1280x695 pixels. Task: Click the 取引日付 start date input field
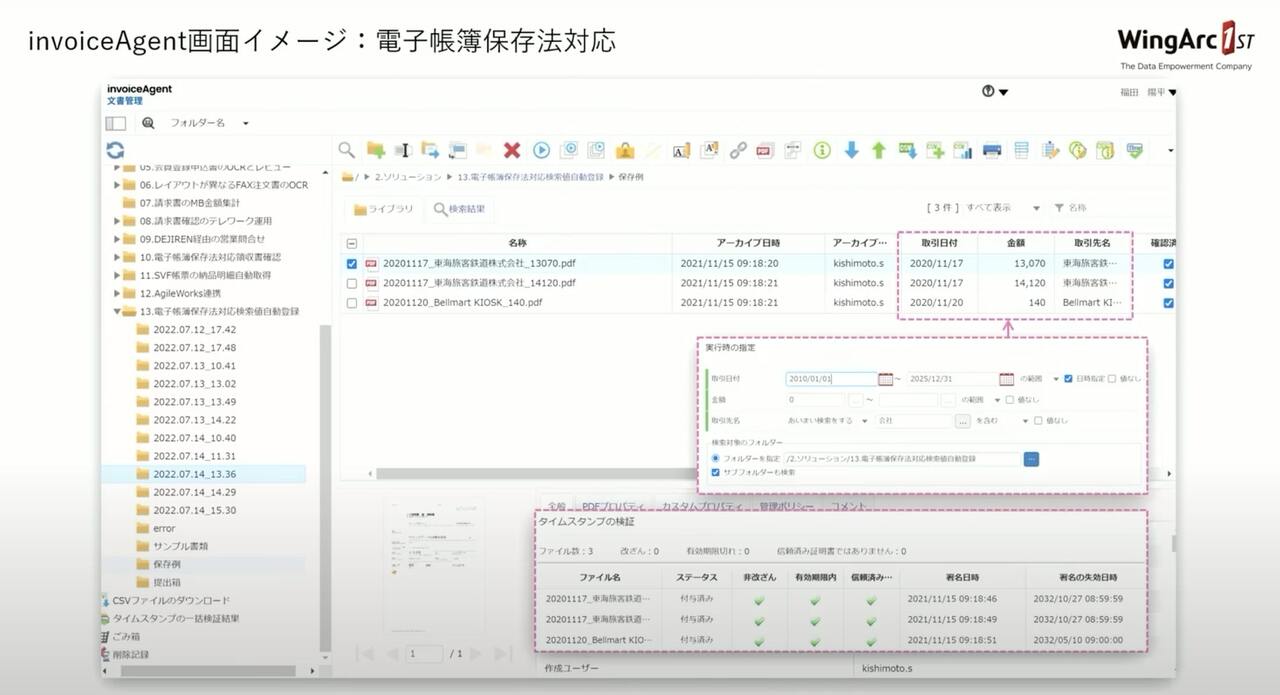coord(831,379)
